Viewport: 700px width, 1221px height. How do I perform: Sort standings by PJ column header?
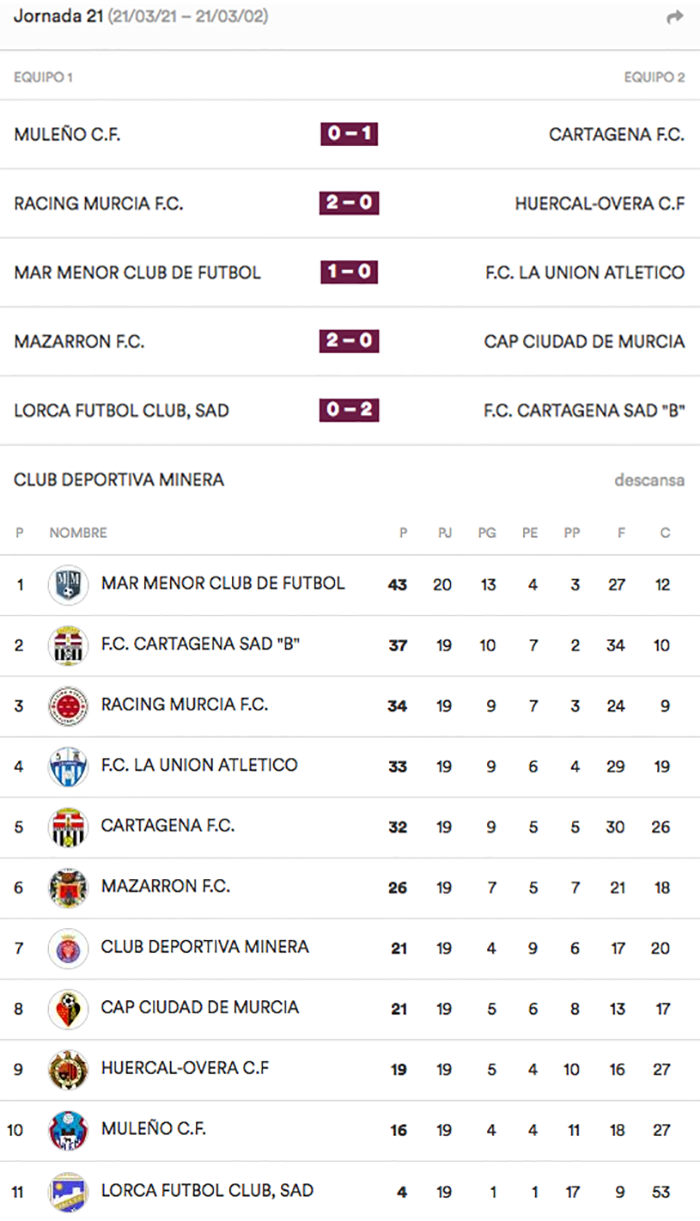pyautogui.click(x=444, y=533)
